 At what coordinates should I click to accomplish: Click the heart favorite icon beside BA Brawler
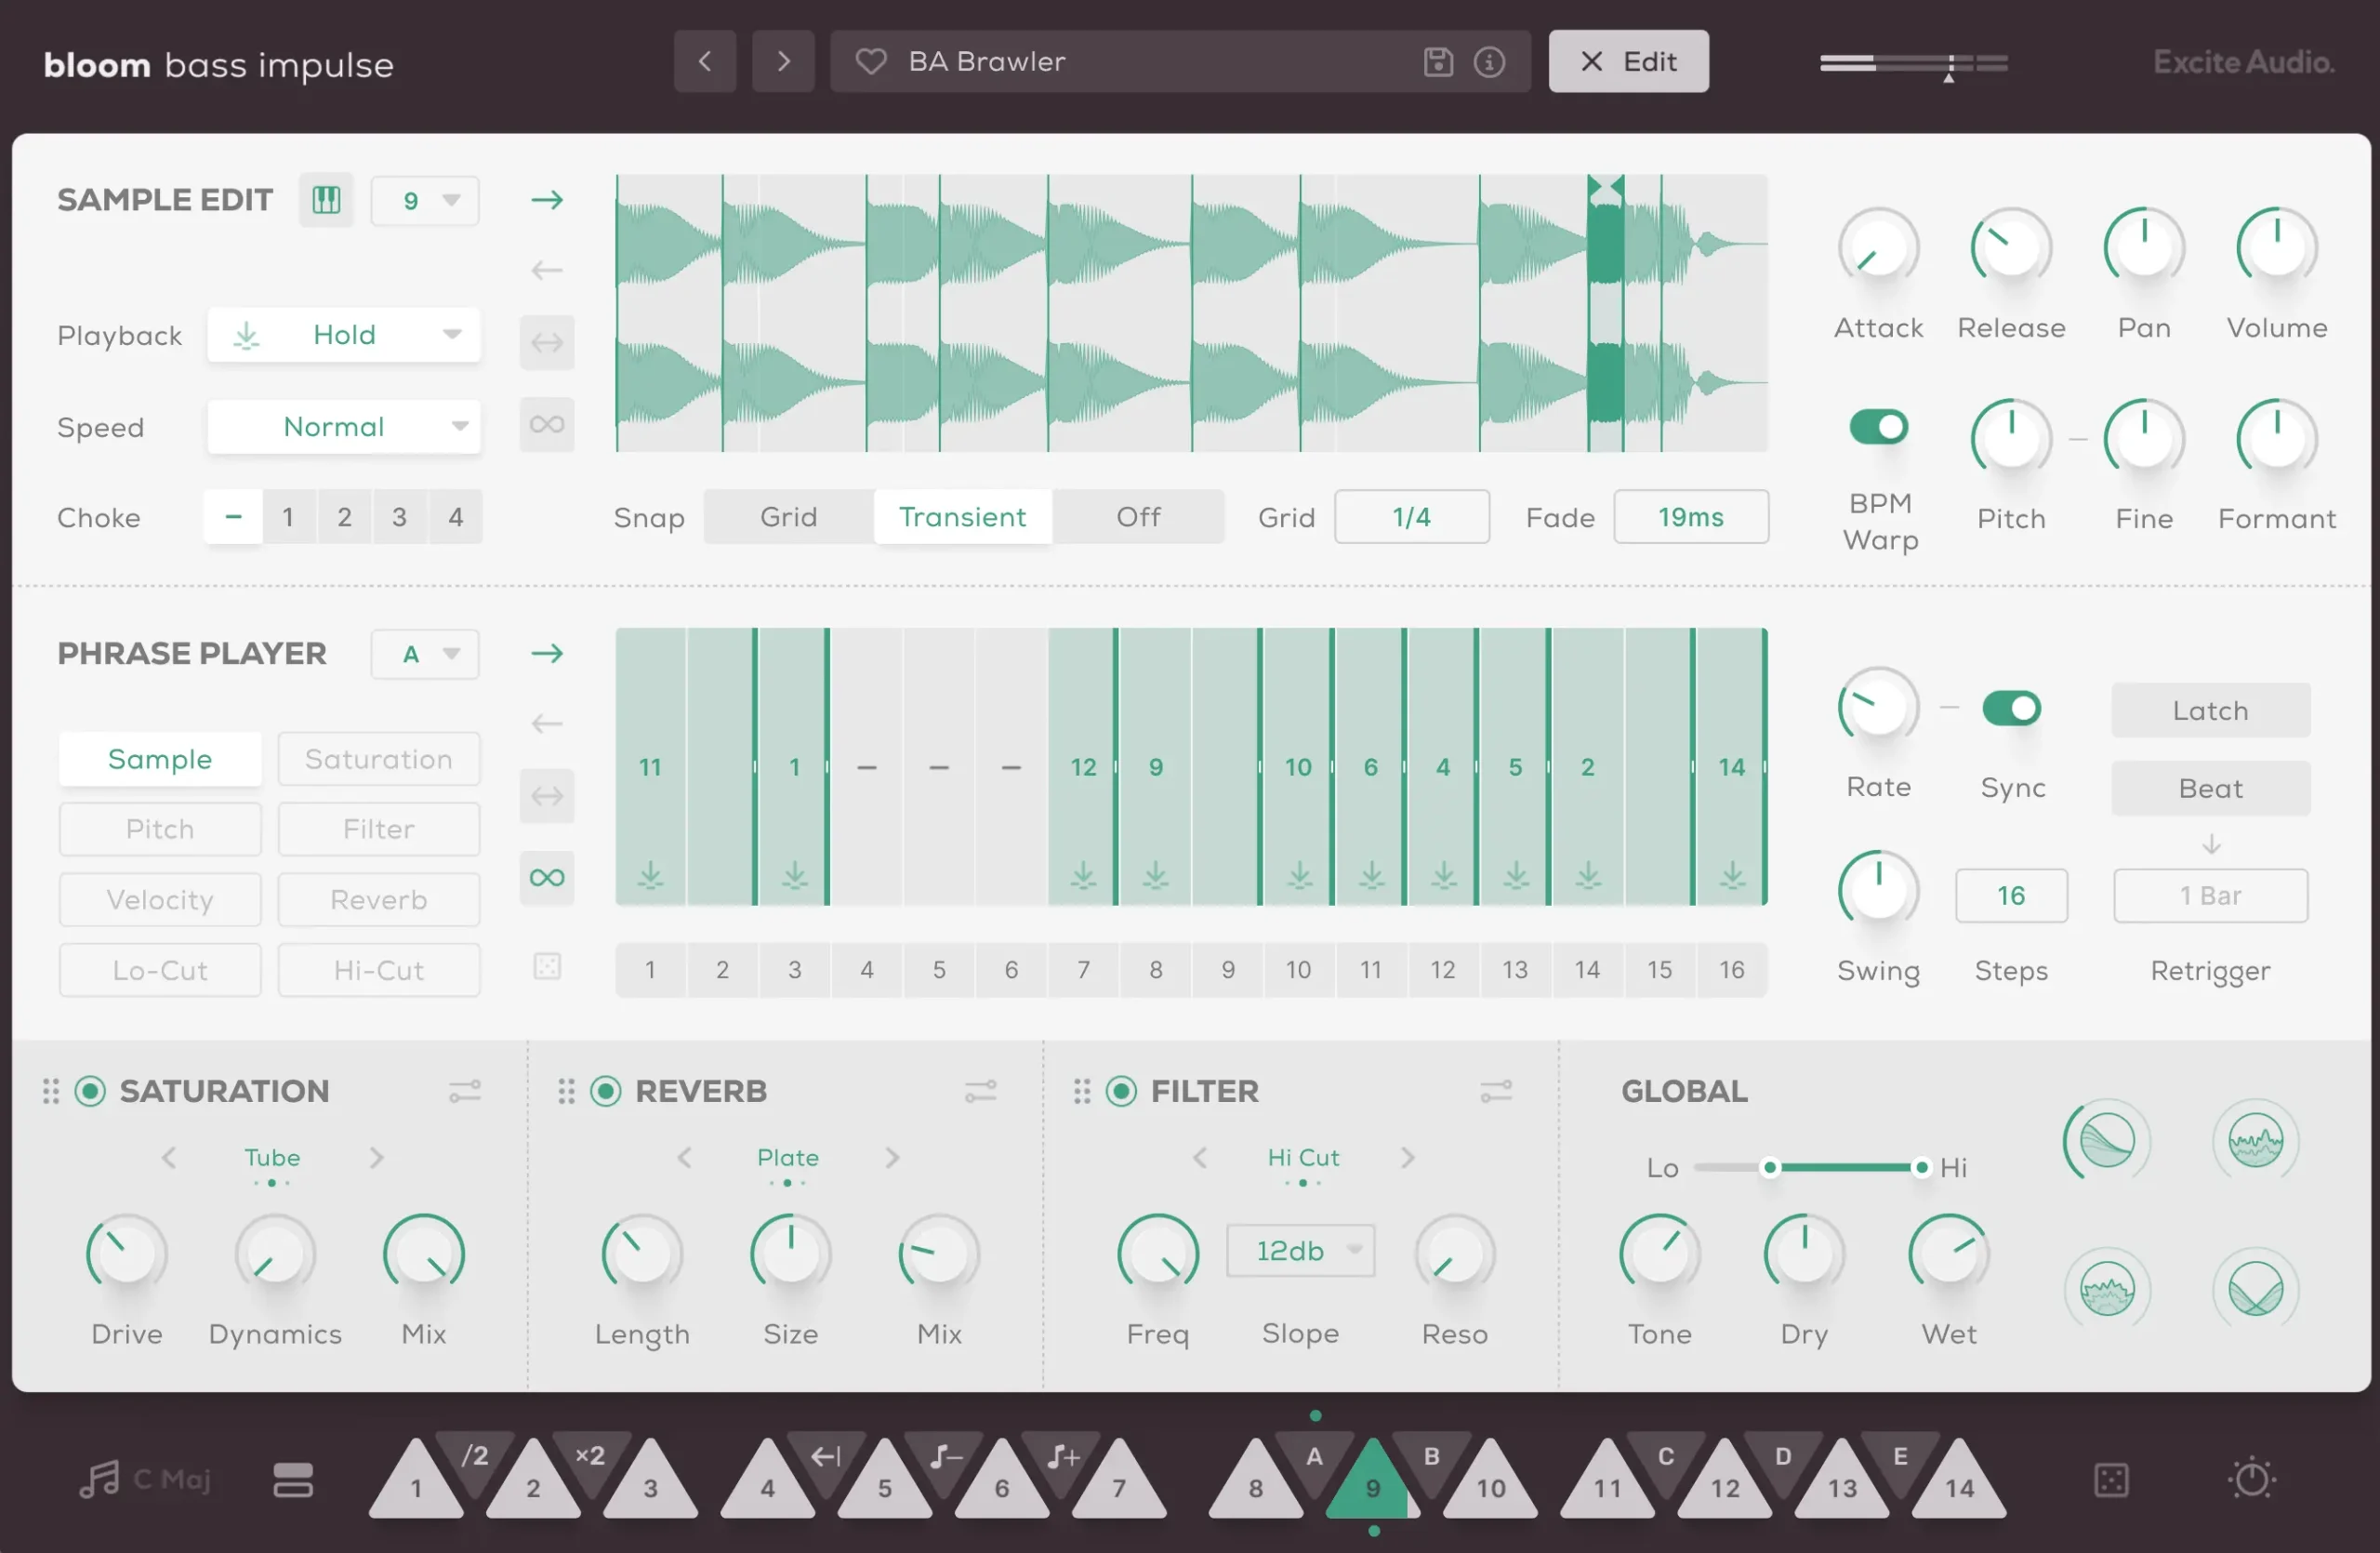click(871, 62)
